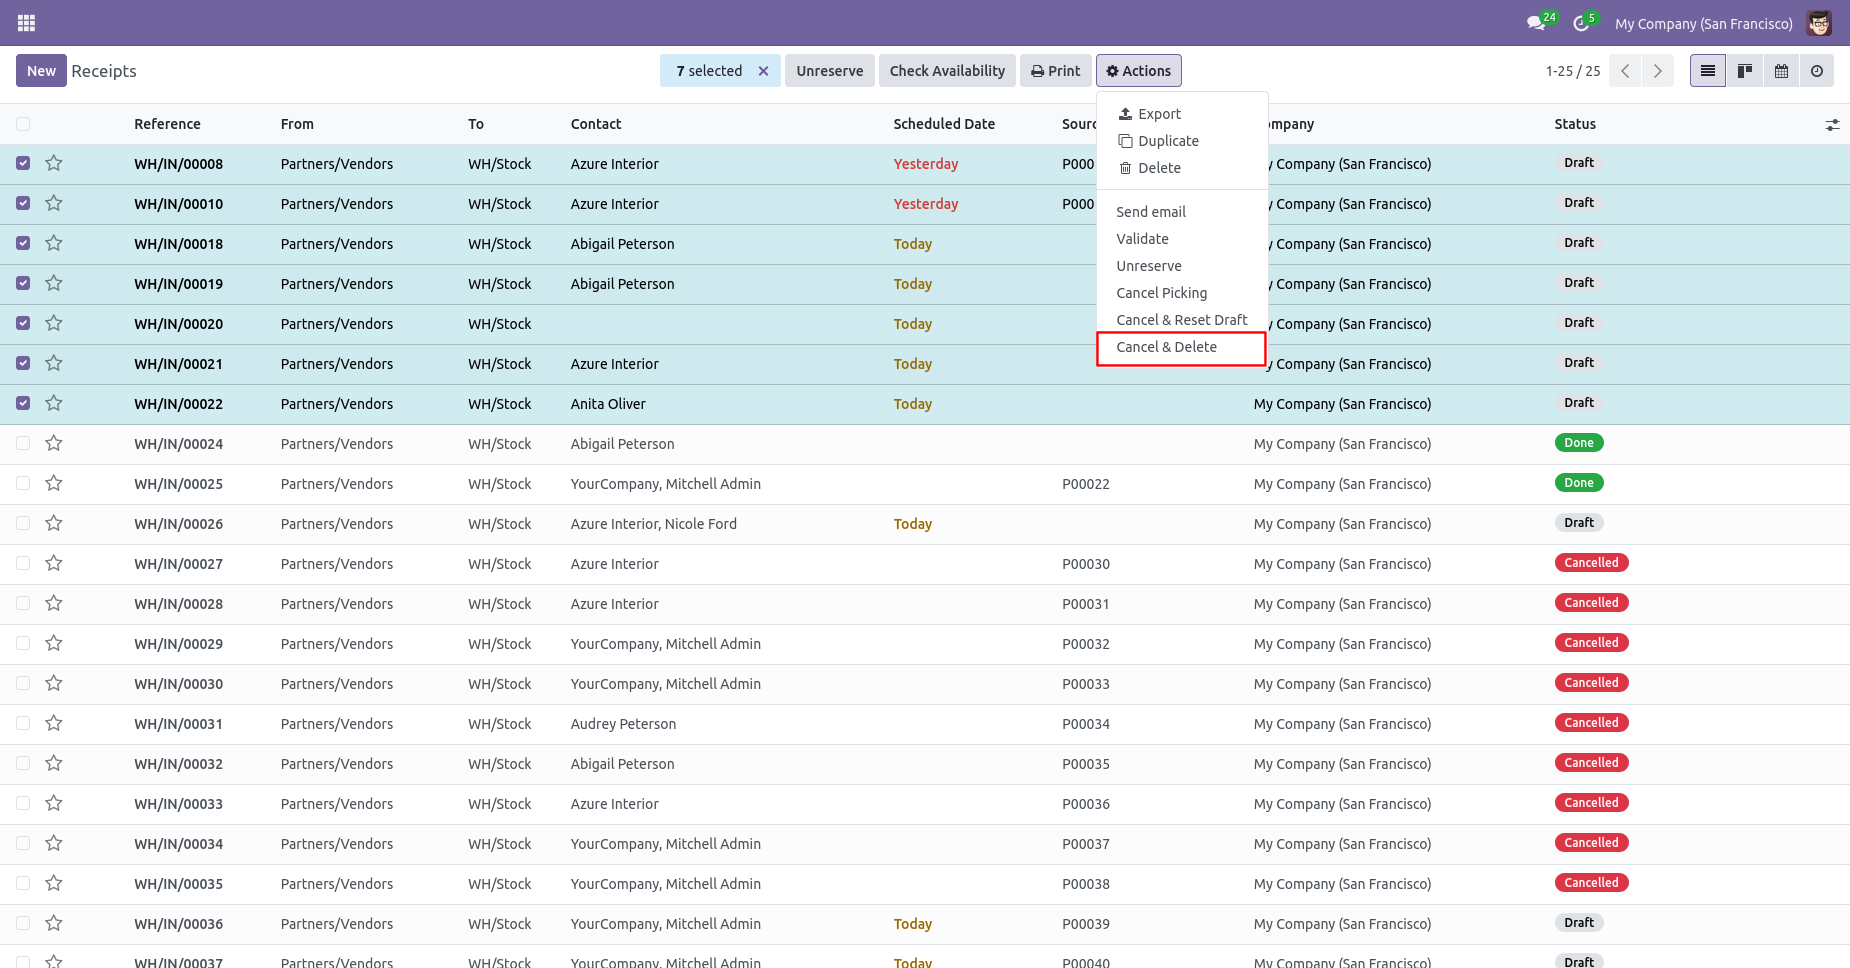The width and height of the screenshot is (1850, 968).
Task: Switch to the kanban view icon
Action: pos(1745,71)
